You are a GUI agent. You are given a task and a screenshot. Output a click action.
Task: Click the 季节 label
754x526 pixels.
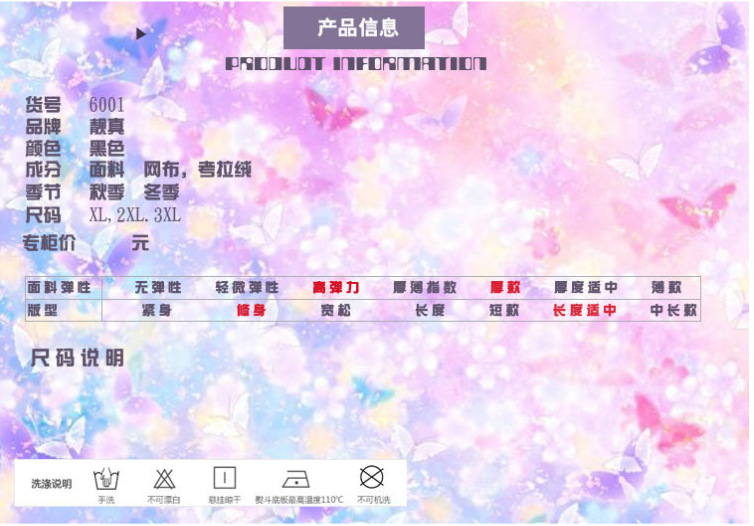[43, 192]
